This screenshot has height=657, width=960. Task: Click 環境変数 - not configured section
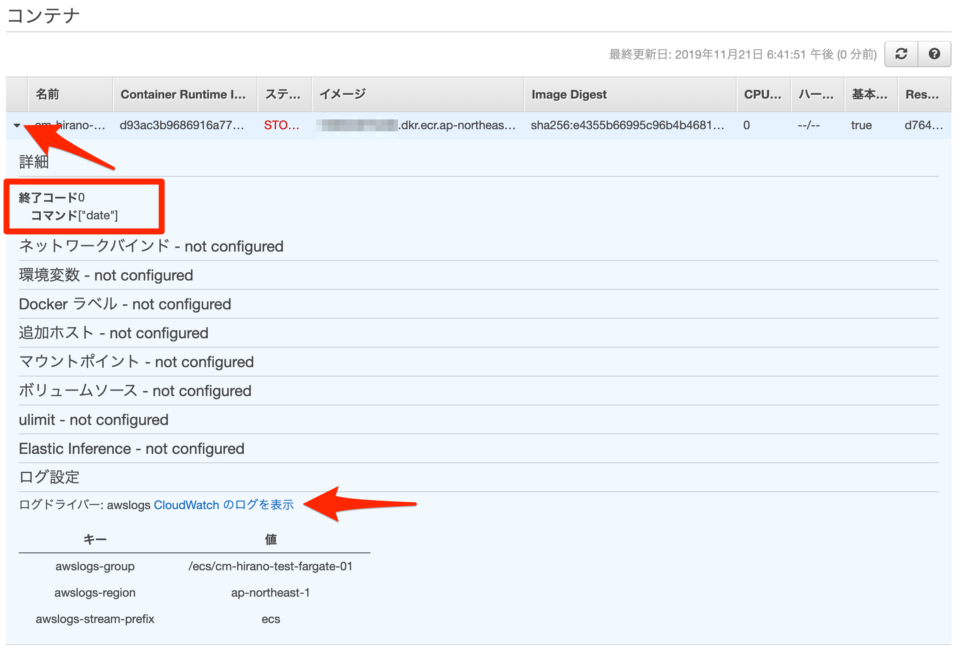[106, 275]
